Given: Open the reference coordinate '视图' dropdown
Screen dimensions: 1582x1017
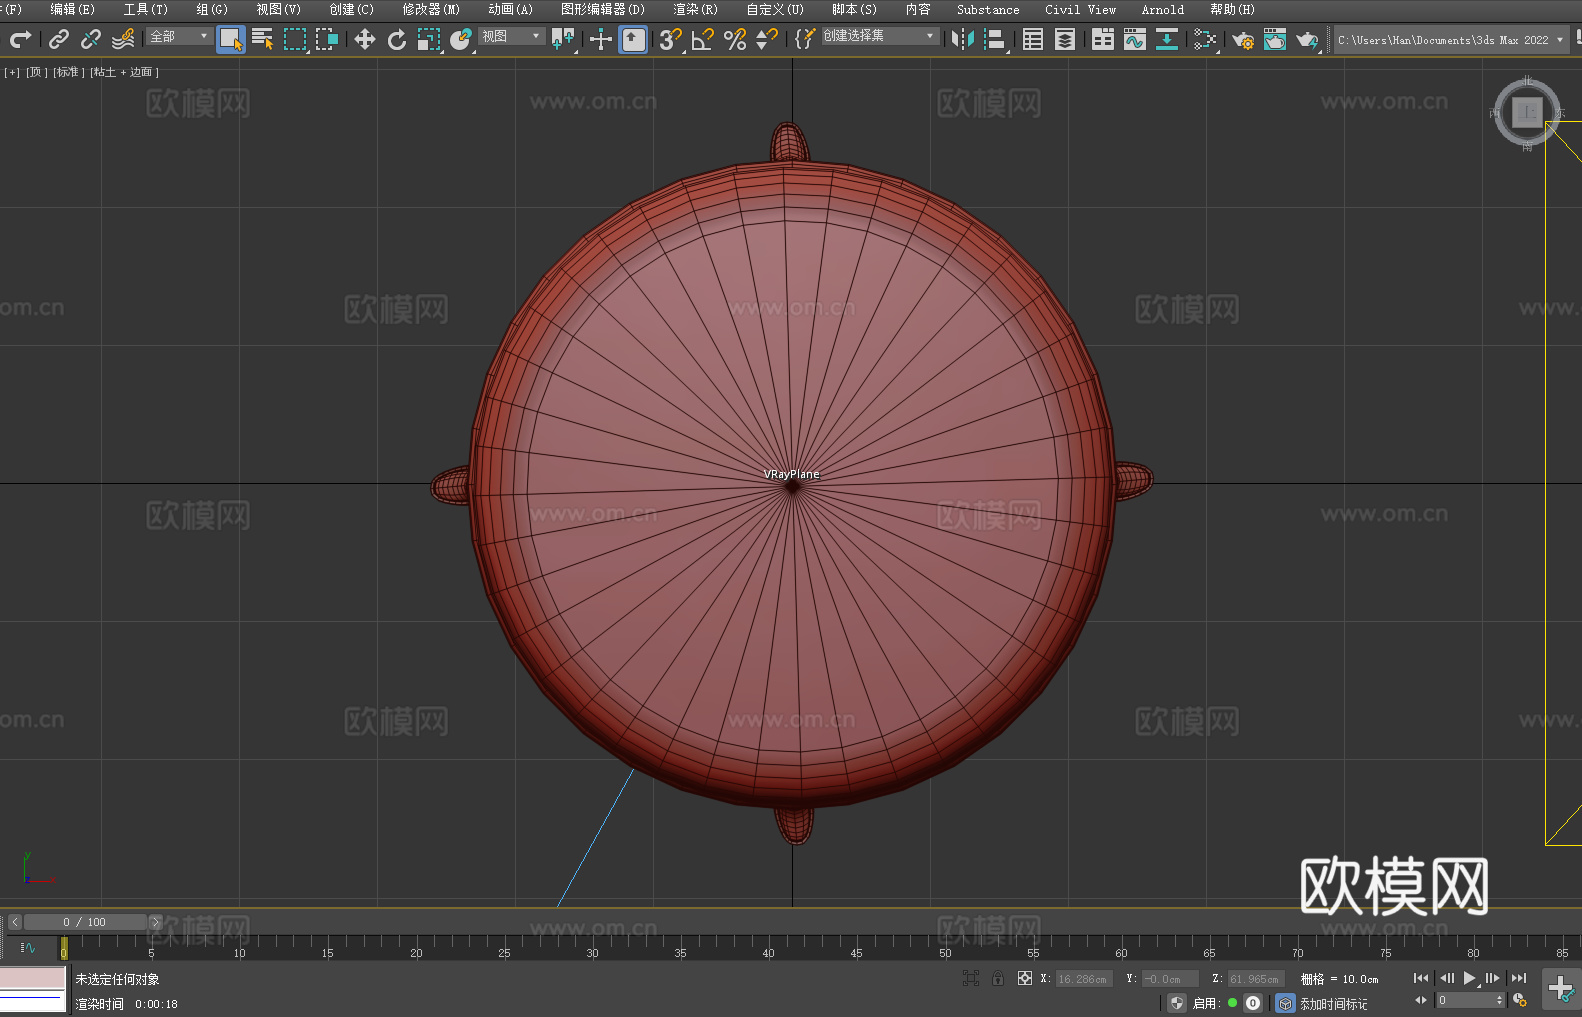Looking at the screenshot, I should pos(511,36).
